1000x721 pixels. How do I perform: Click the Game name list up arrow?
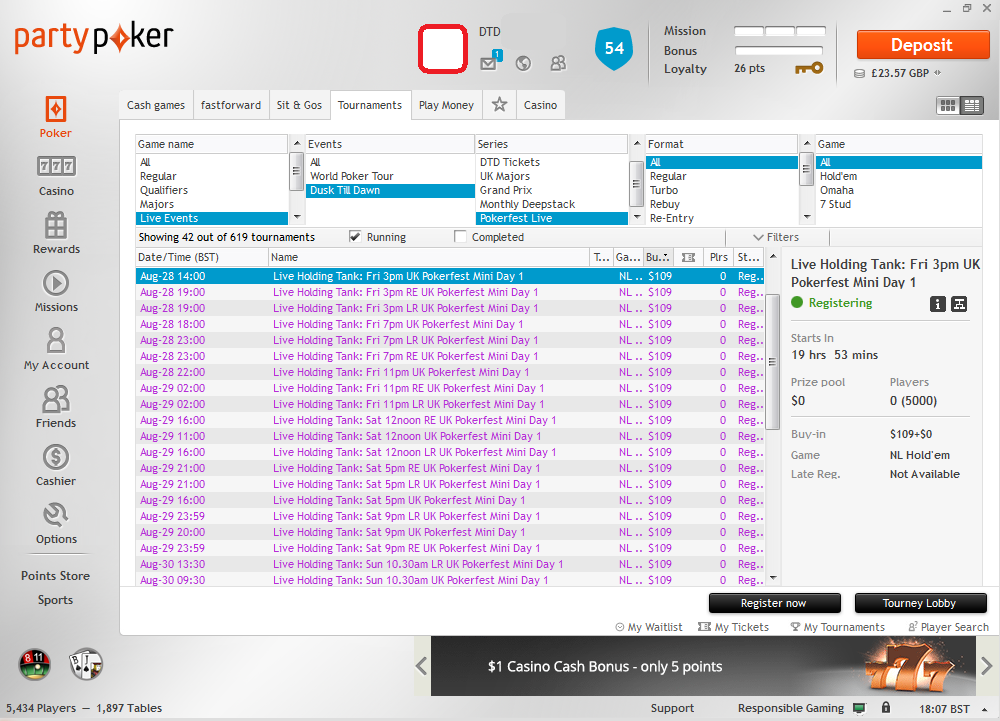pos(297,144)
